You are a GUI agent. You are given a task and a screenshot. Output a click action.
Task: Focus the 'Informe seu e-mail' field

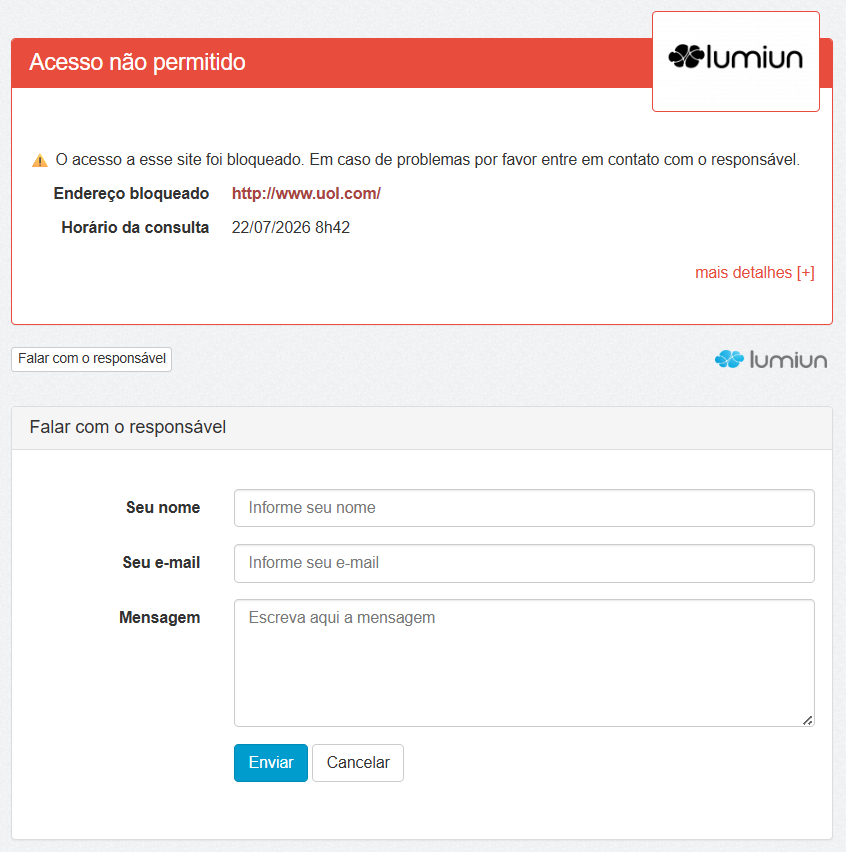(x=524, y=563)
